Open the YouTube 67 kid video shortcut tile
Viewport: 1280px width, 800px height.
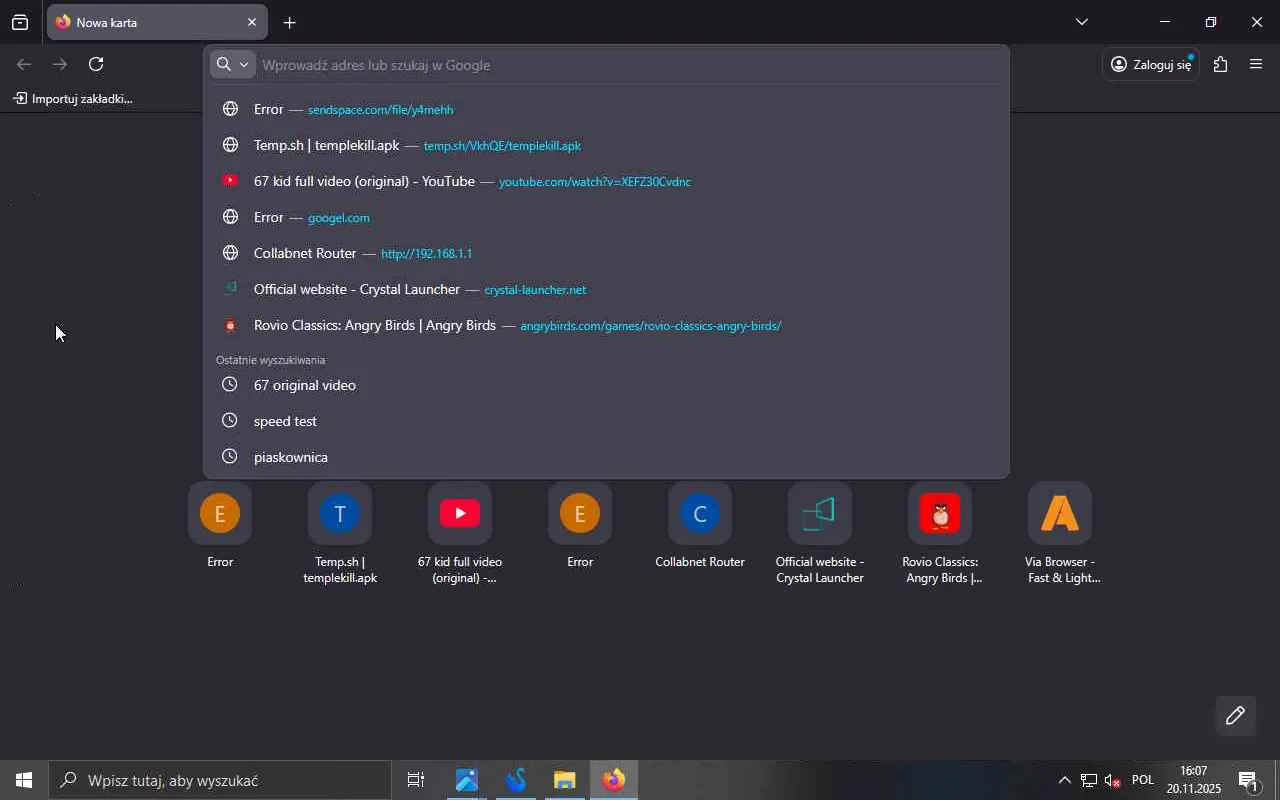[x=460, y=534]
